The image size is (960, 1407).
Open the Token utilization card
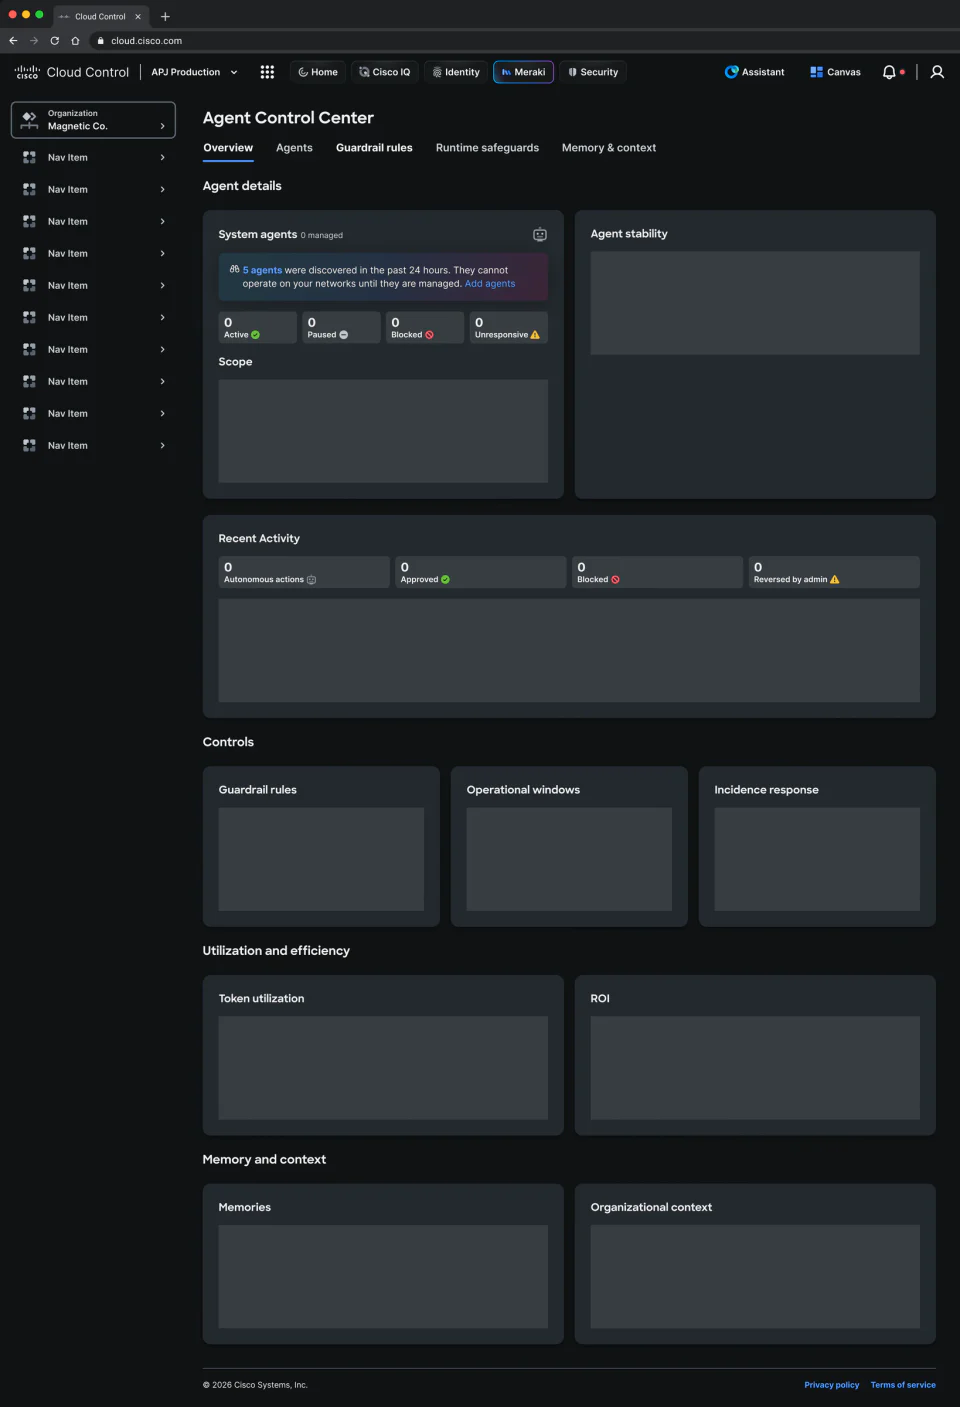(x=383, y=1055)
